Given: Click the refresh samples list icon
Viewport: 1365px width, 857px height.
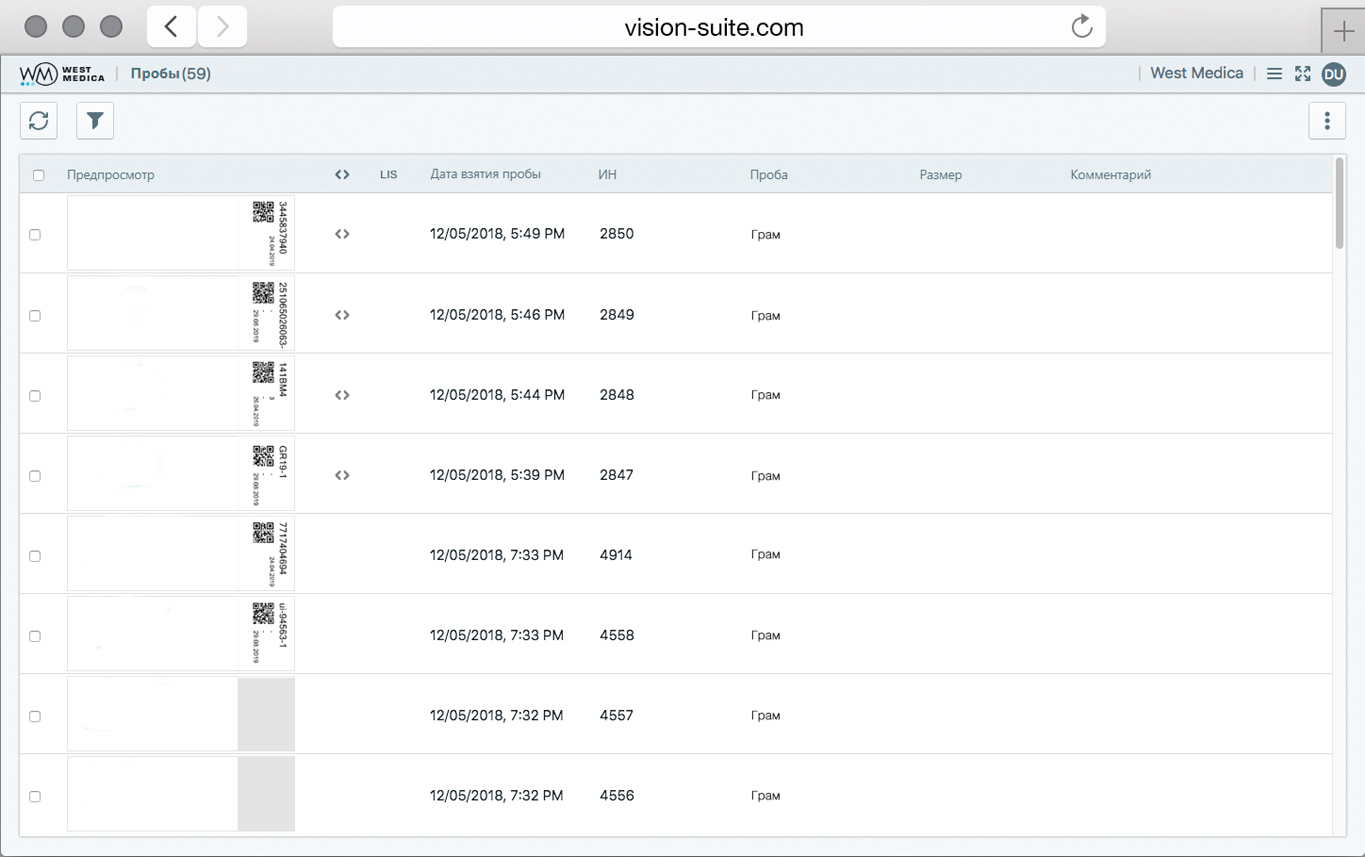Looking at the screenshot, I should coord(39,121).
